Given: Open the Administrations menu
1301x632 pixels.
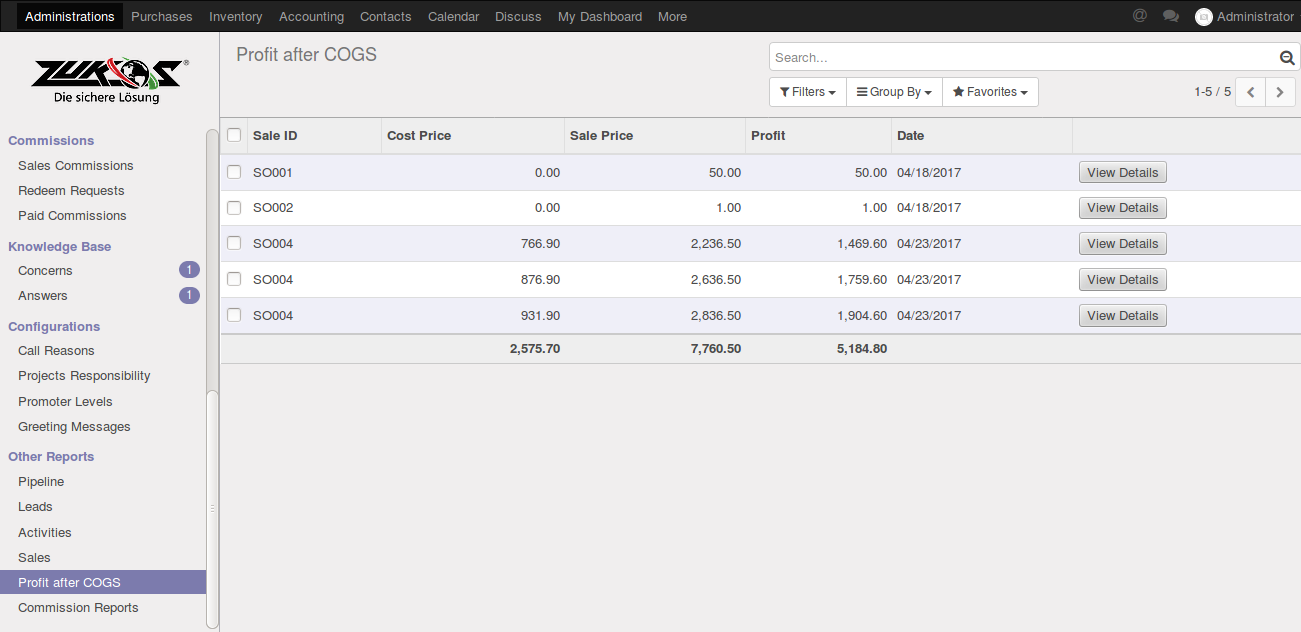Looking at the screenshot, I should [x=70, y=17].
